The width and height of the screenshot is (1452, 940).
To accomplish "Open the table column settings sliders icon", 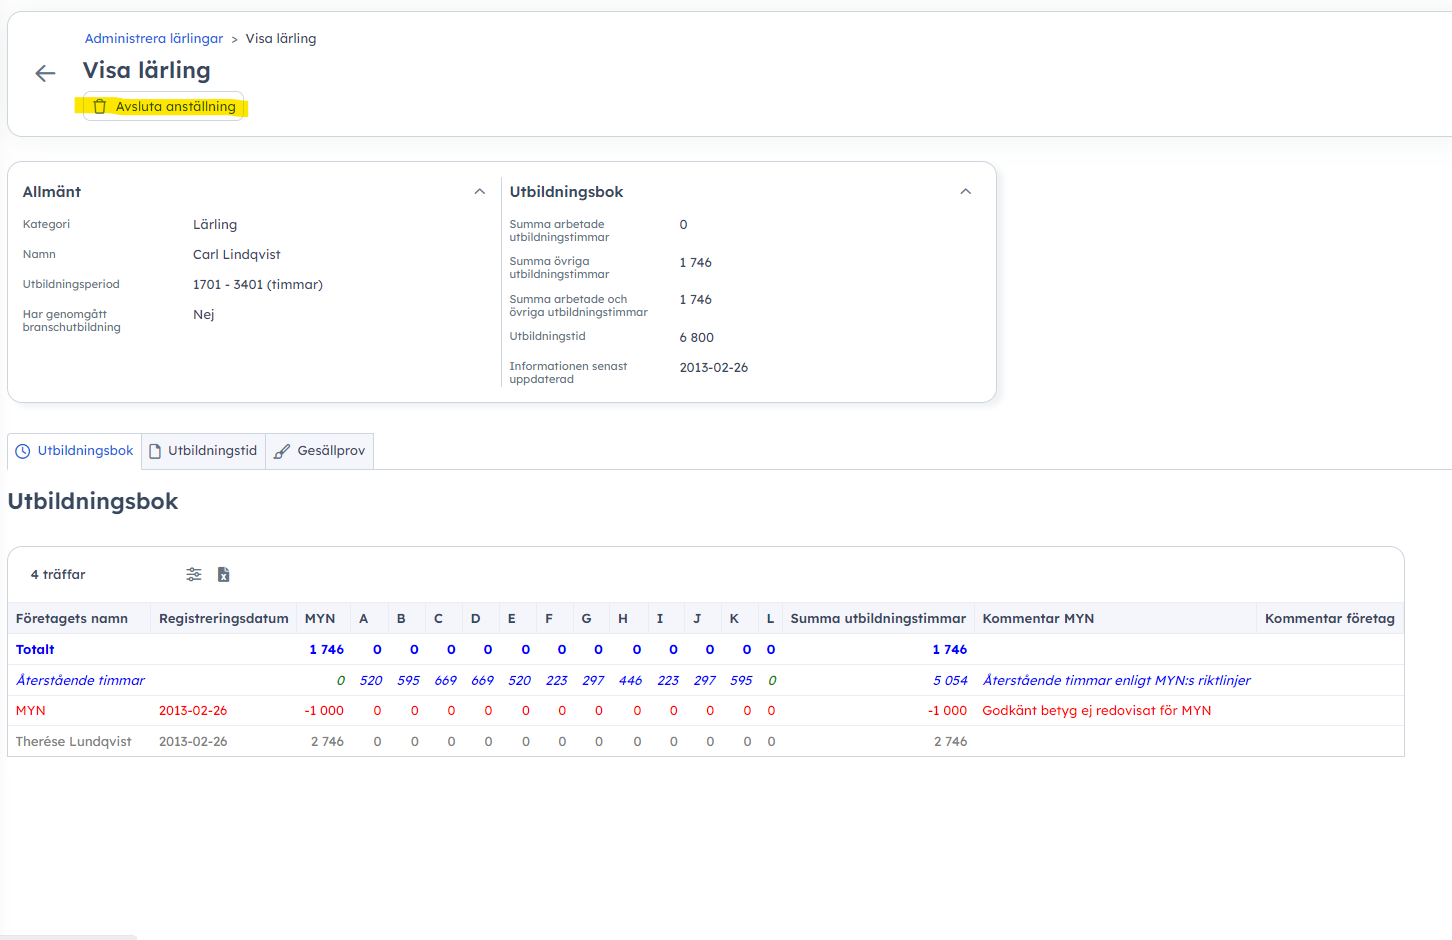I will click(194, 574).
